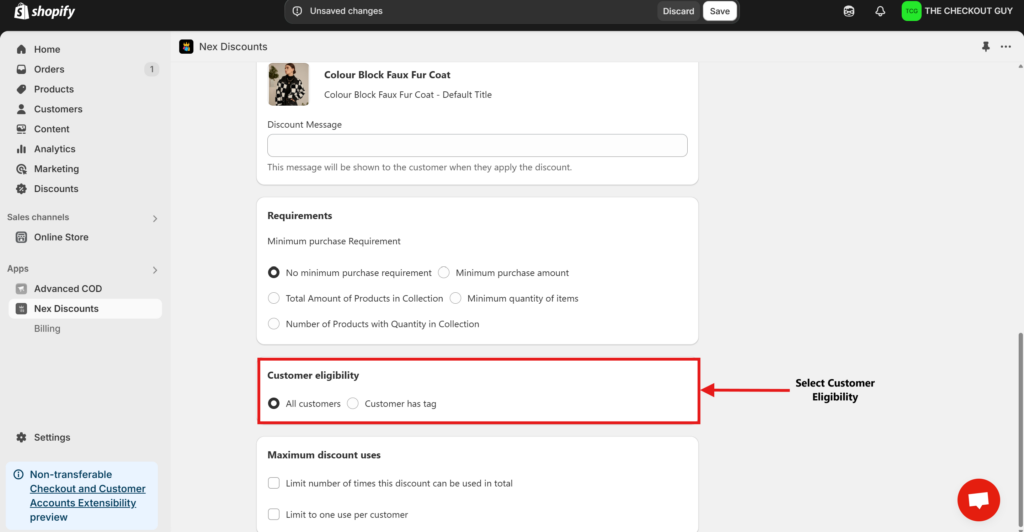Pin the Nex Discounts app
Image resolution: width=1024 pixels, height=532 pixels.
click(985, 46)
